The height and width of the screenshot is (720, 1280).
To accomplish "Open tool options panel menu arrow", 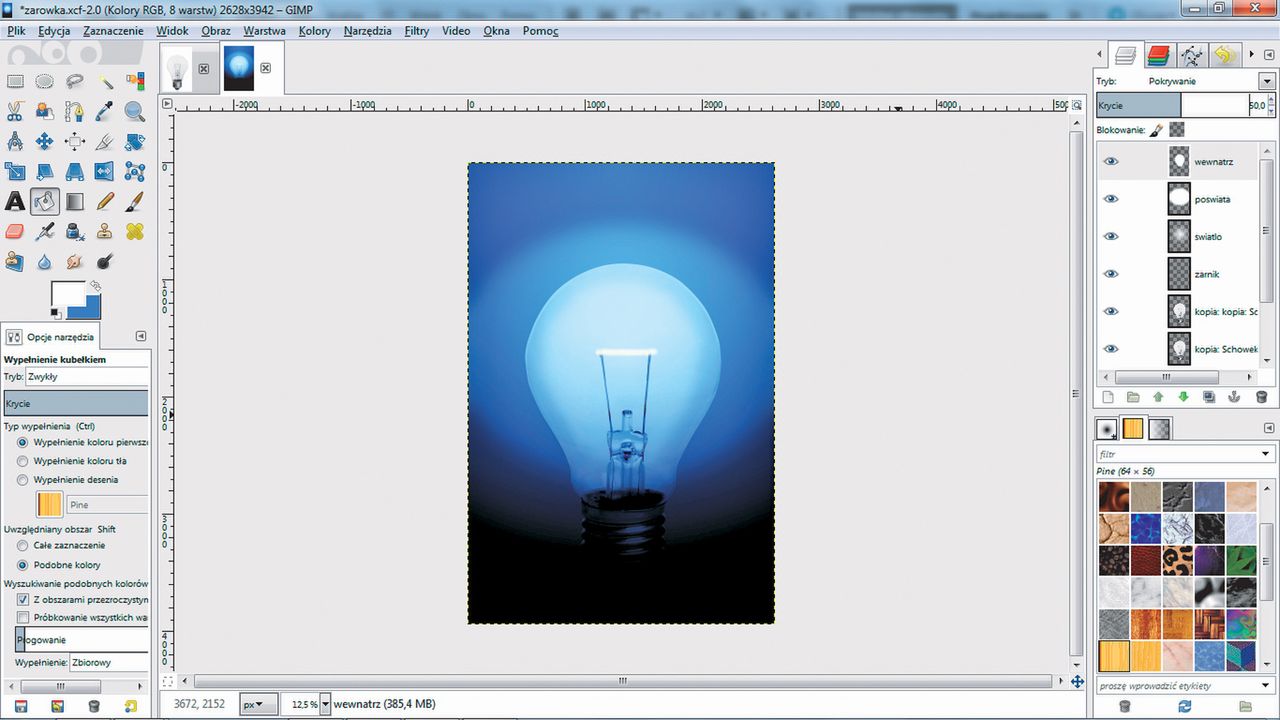I will [141, 336].
